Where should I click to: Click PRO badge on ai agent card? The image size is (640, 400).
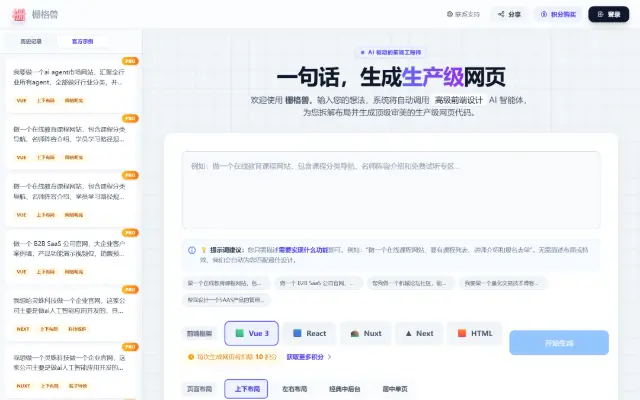pos(130,61)
